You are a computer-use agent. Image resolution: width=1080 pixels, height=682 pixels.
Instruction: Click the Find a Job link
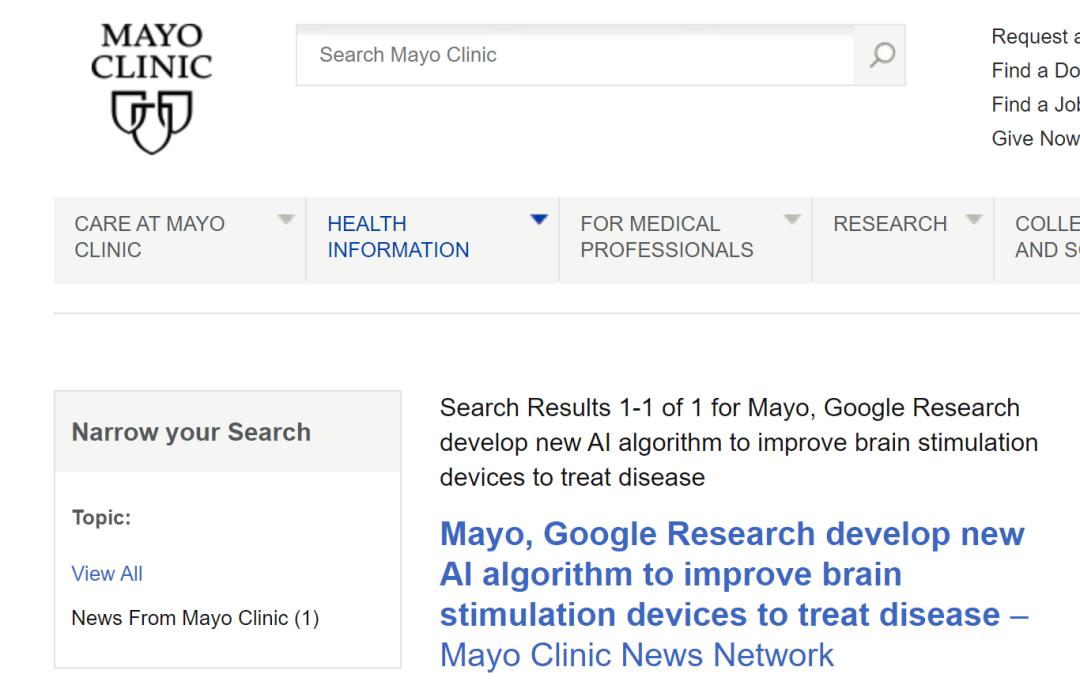(x=1035, y=105)
